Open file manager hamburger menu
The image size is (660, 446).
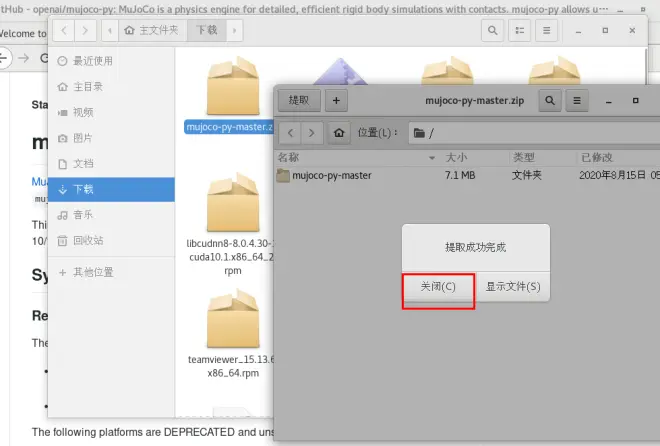(x=546, y=30)
